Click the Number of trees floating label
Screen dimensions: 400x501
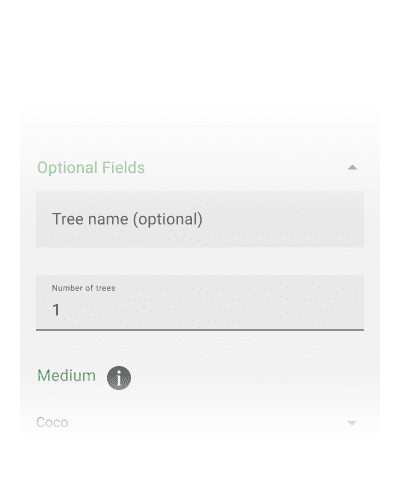pyautogui.click(x=83, y=288)
